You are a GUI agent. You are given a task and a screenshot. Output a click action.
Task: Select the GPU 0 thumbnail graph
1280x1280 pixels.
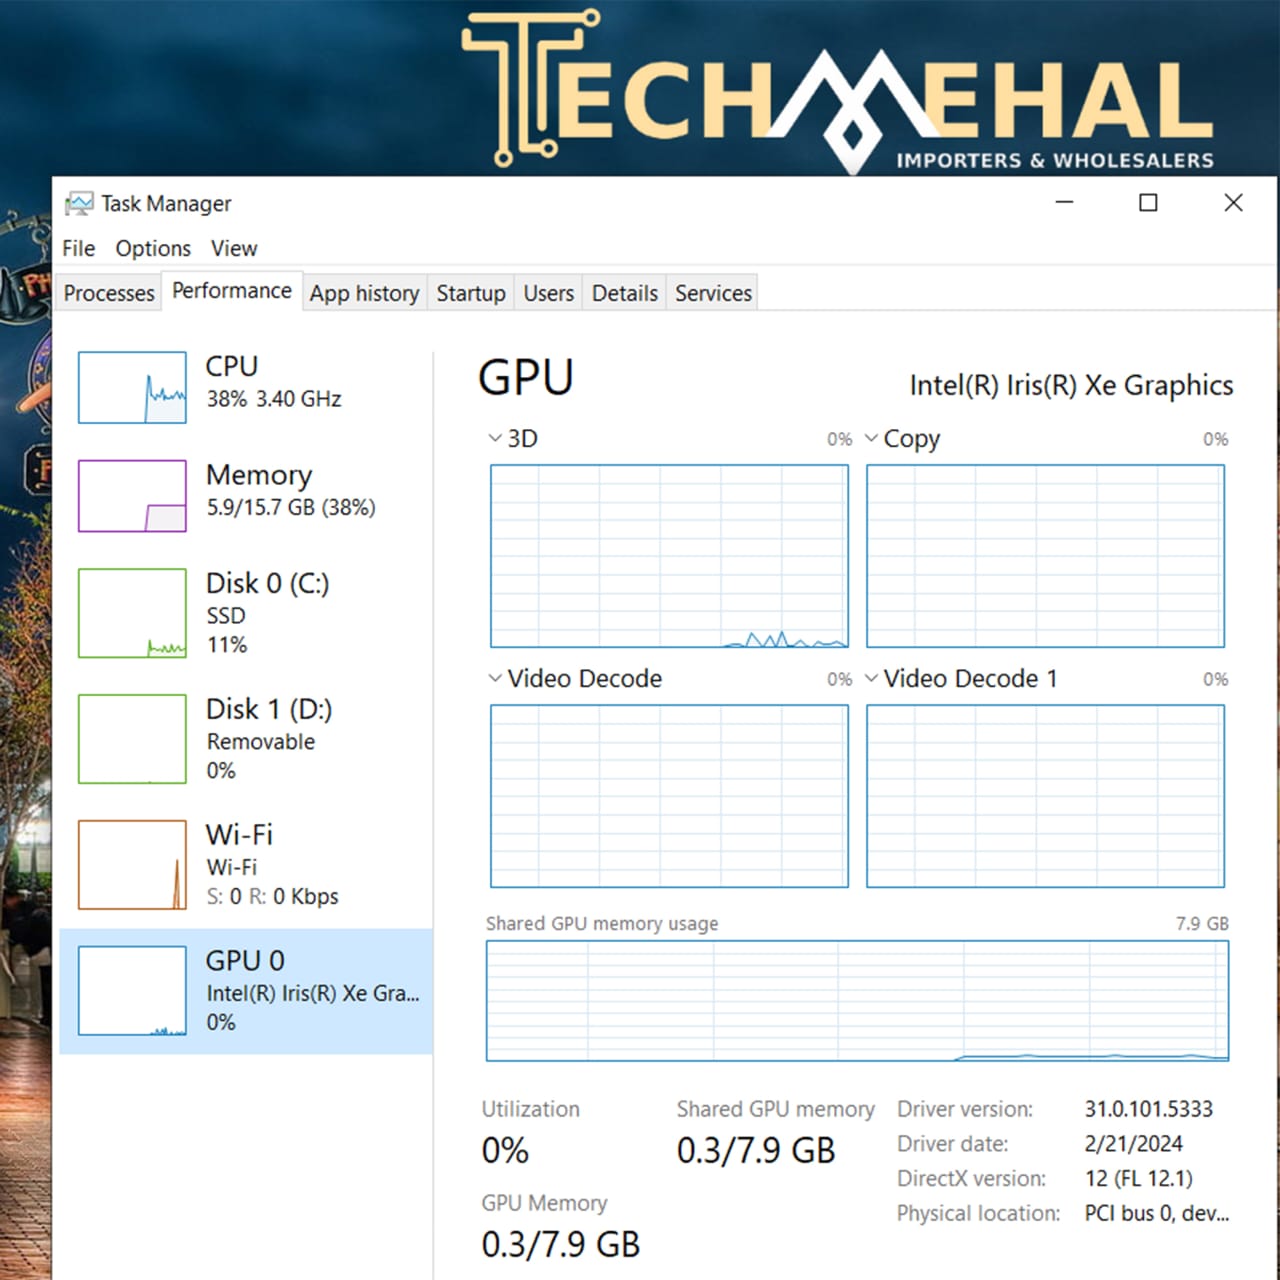point(132,991)
